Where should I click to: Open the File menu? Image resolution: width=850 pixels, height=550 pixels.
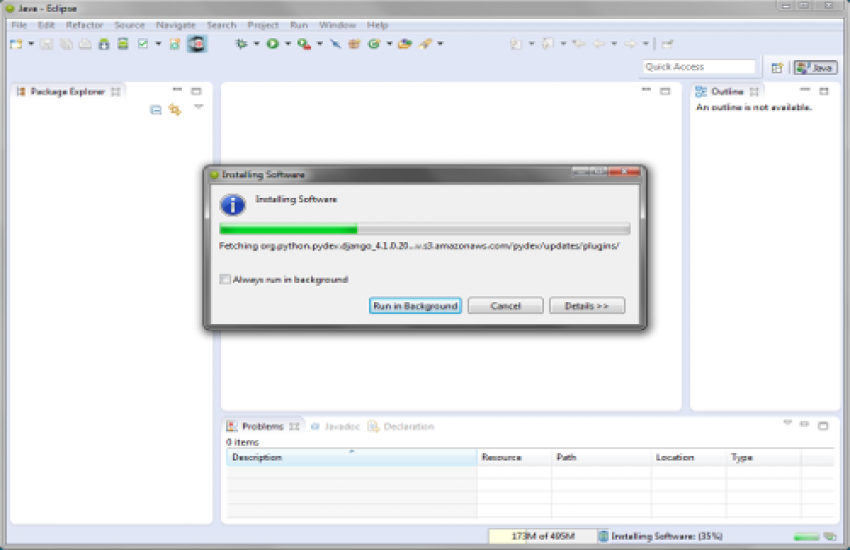(19, 25)
